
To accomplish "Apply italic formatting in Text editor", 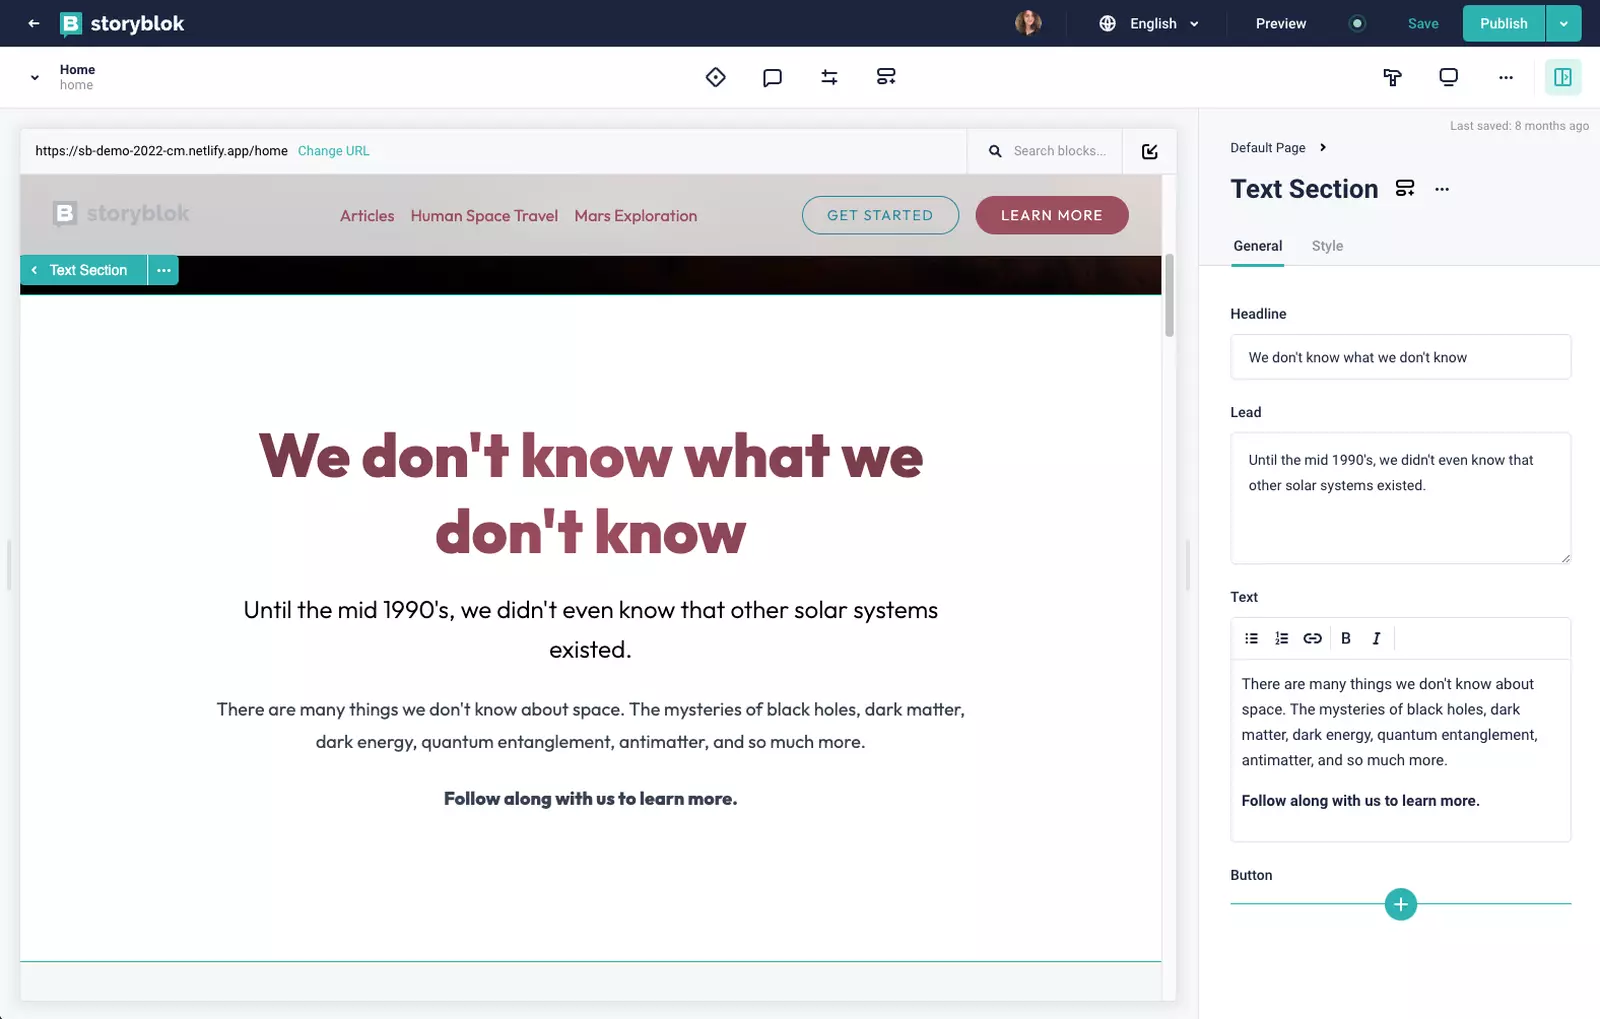I will [x=1376, y=638].
